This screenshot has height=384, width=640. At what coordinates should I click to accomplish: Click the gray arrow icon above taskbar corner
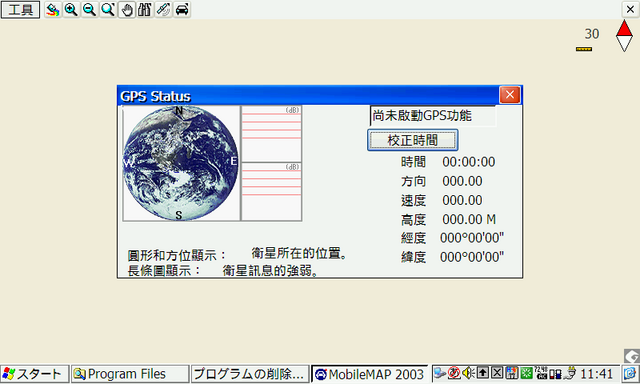(x=632, y=356)
